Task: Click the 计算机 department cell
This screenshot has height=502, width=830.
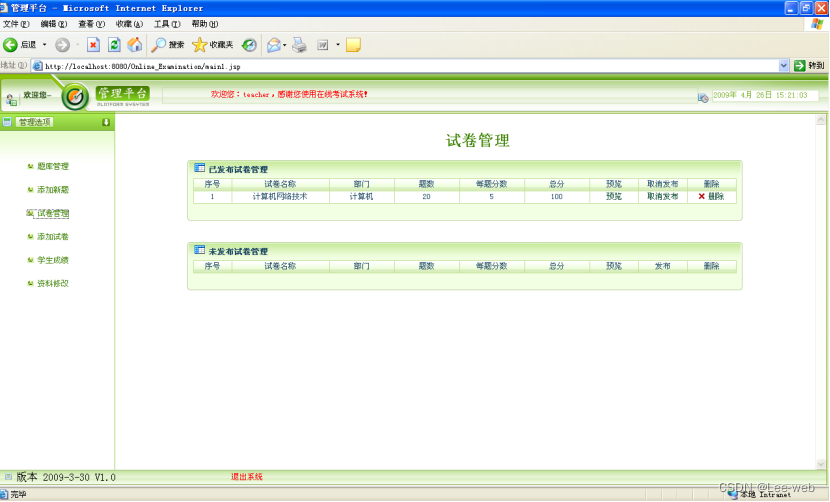Action: click(361, 196)
